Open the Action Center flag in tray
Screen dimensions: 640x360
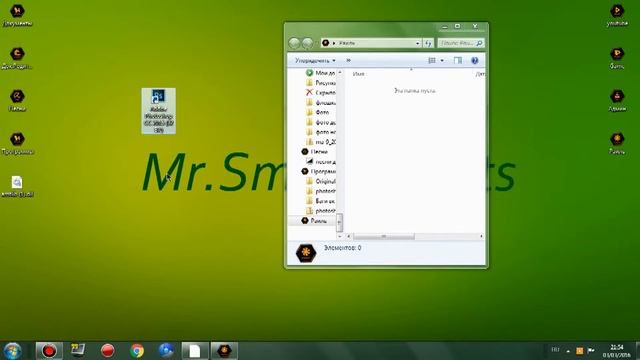[x=591, y=350]
